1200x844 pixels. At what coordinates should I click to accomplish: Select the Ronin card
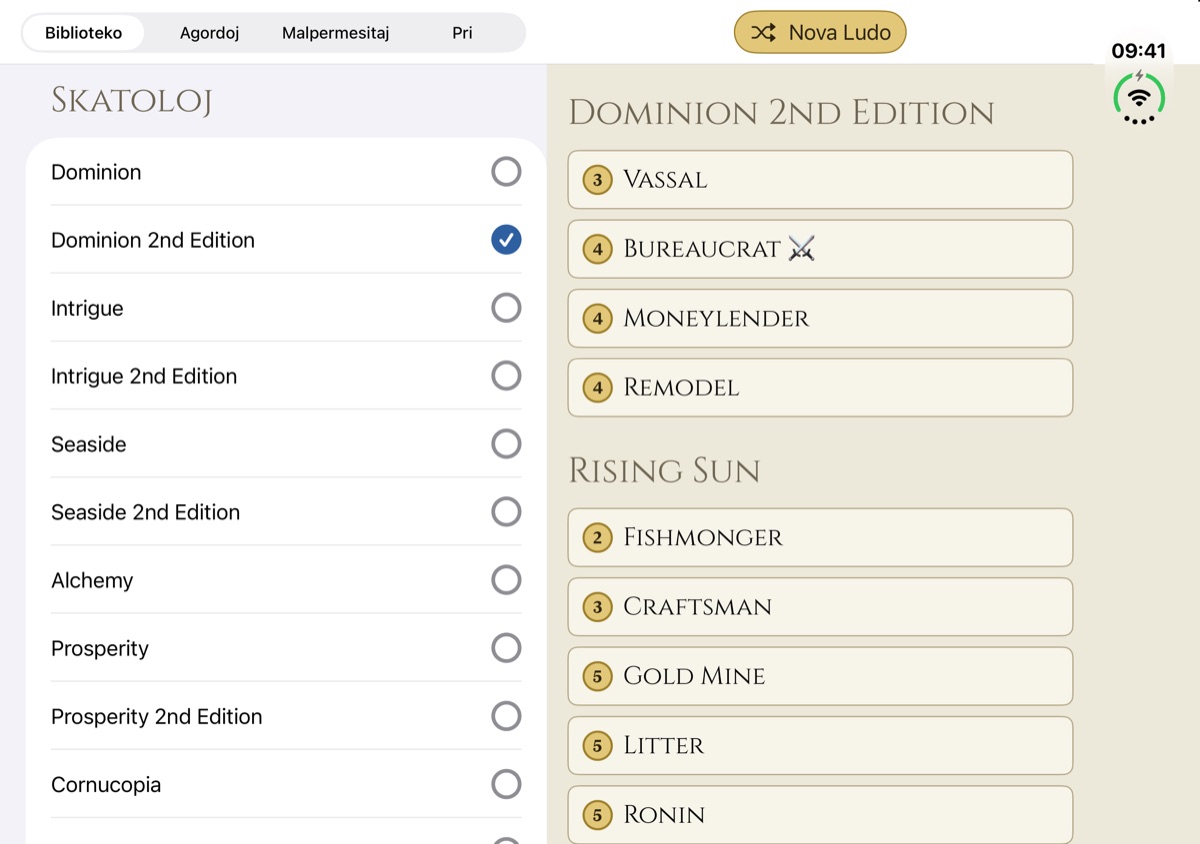[x=820, y=814]
